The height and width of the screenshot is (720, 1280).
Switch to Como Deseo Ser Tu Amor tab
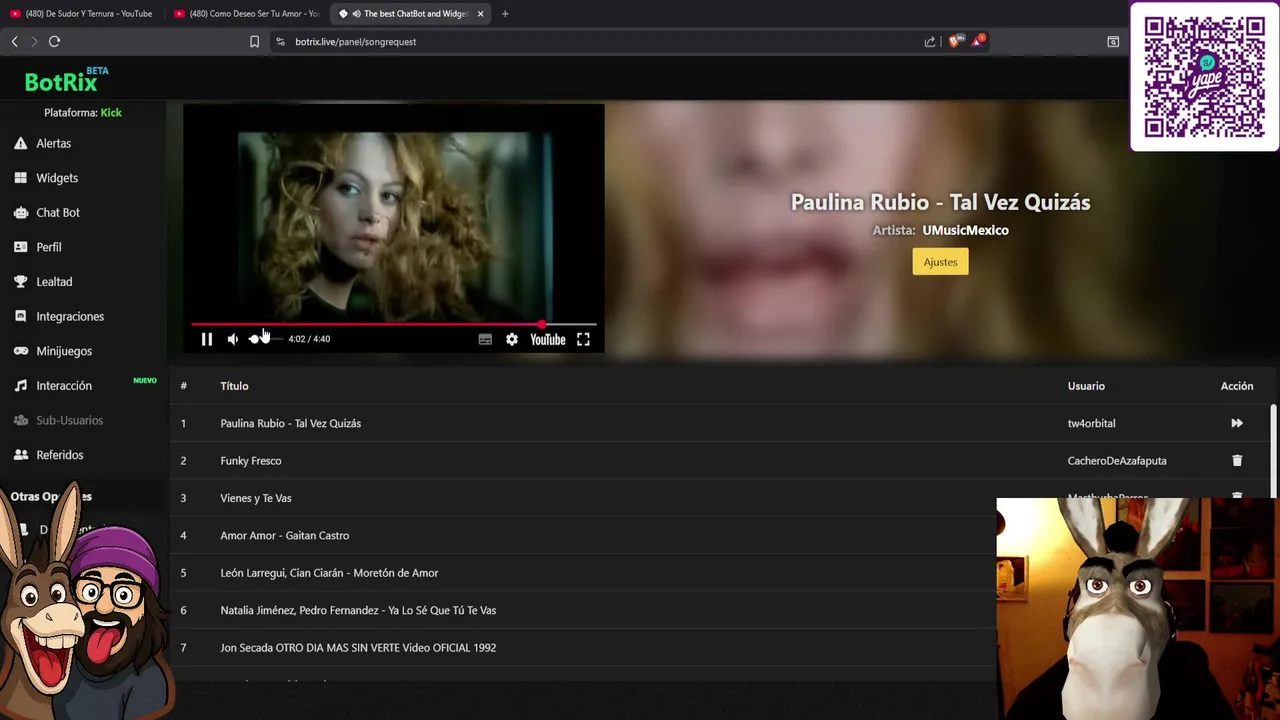click(x=245, y=14)
